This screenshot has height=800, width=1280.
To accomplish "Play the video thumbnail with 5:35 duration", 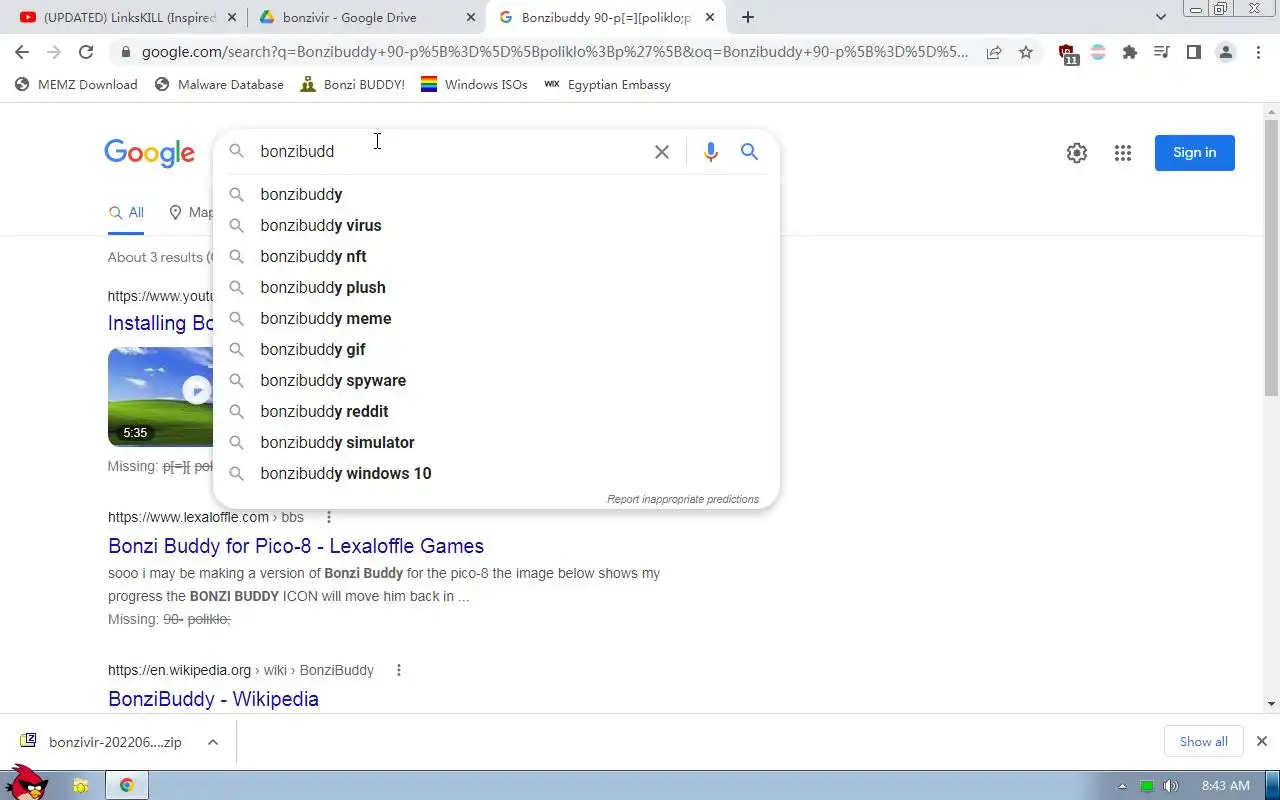I will tap(160, 396).
